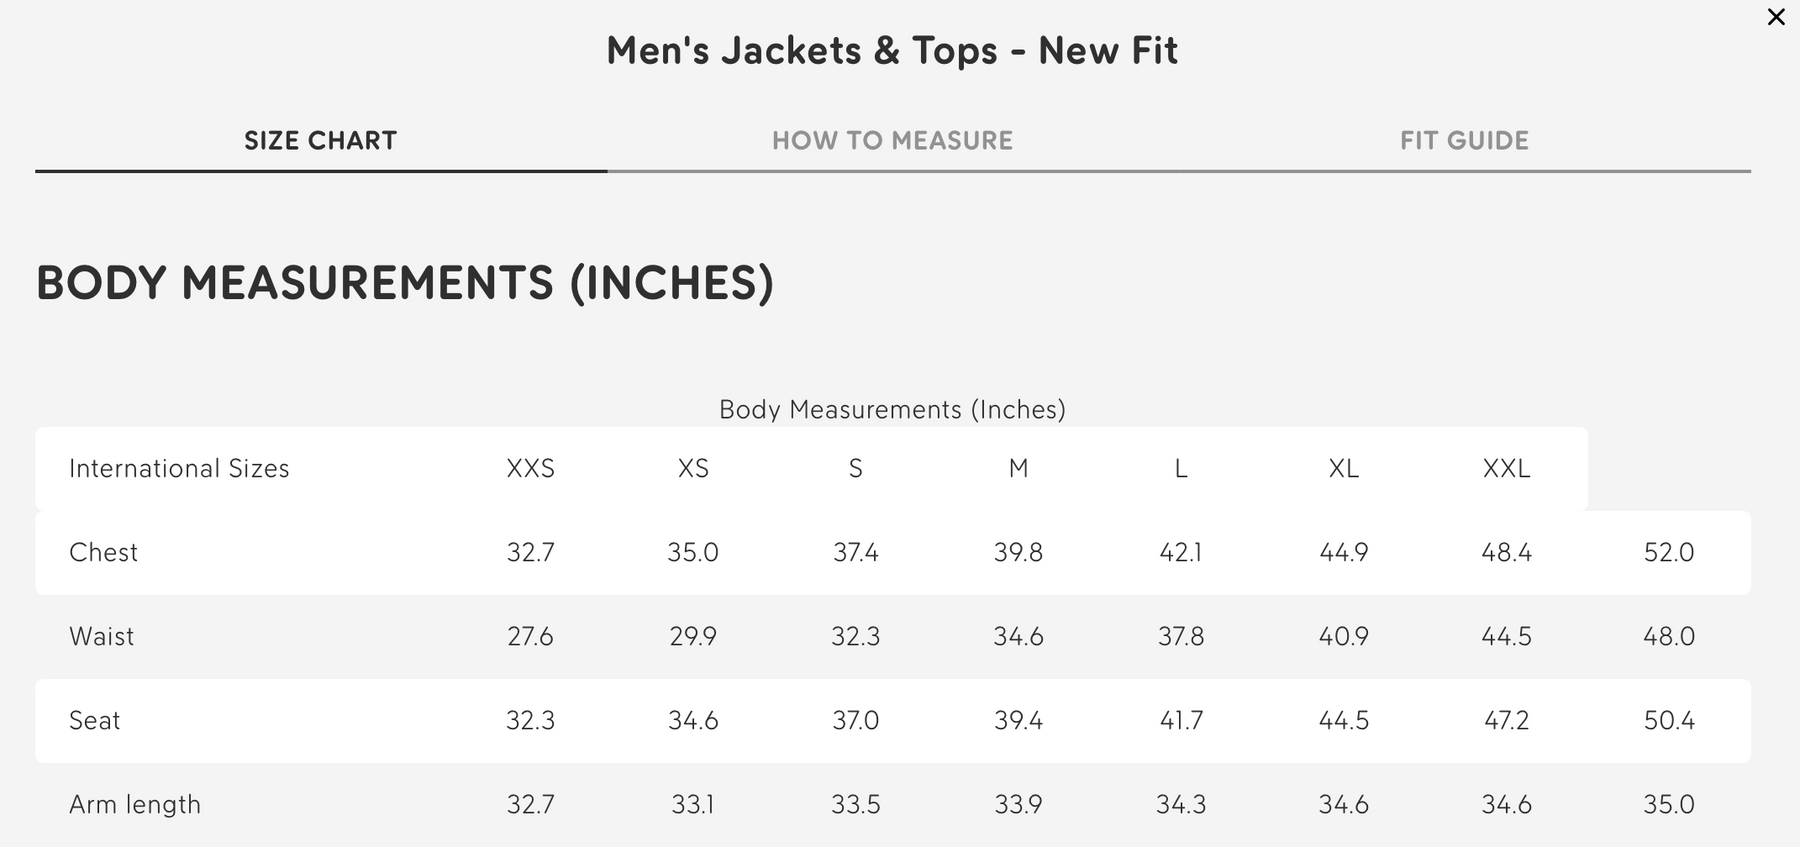Click the 48.0 waist measurement value
This screenshot has height=847, width=1800.
click(1669, 637)
